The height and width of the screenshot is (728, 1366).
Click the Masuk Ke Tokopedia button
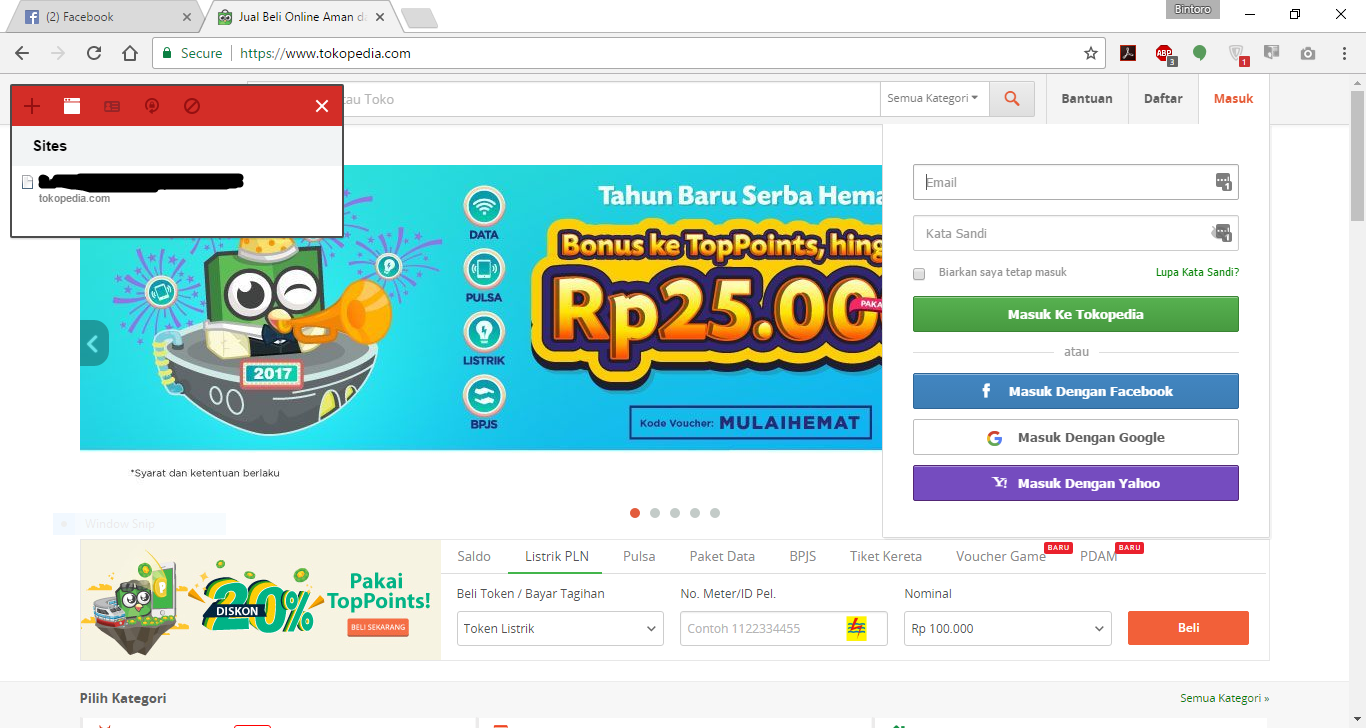(x=1076, y=314)
